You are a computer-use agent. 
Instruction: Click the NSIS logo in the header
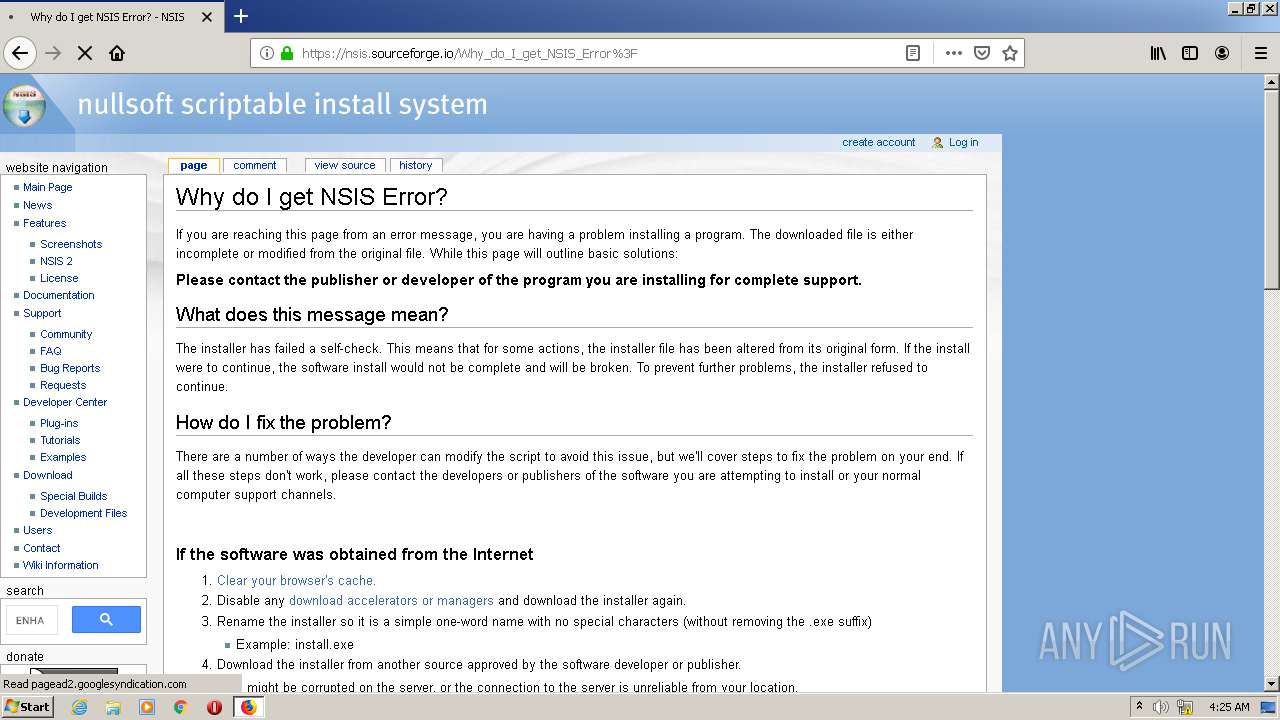pos(24,106)
